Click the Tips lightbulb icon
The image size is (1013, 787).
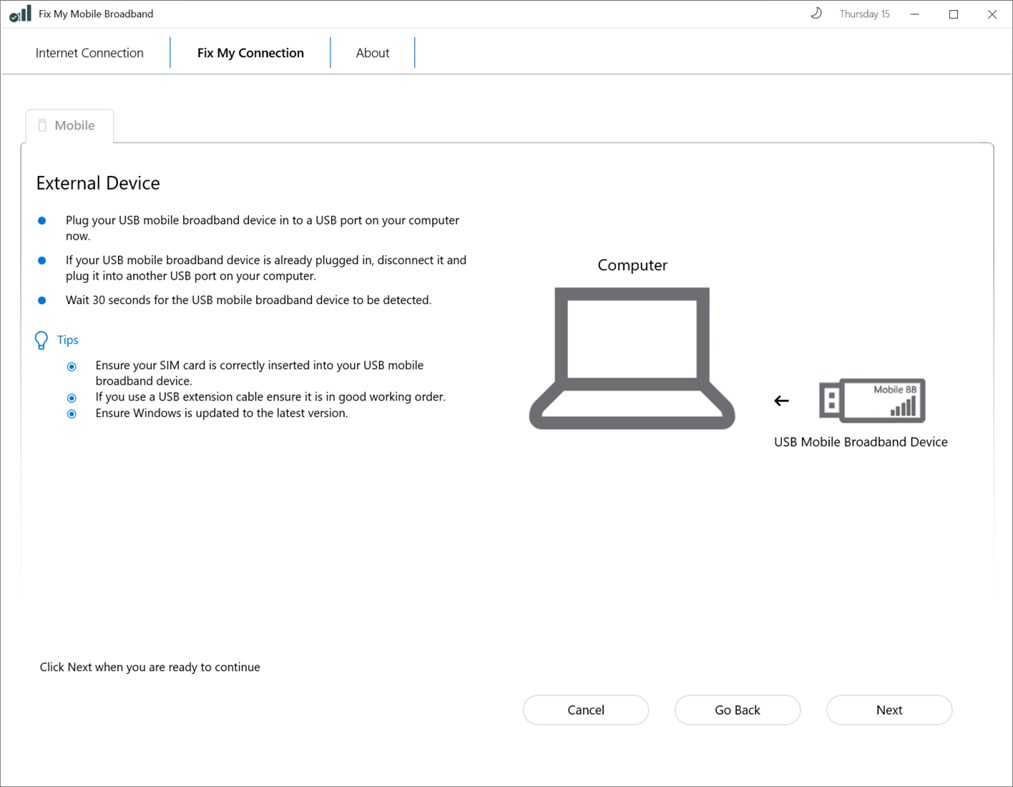(x=41, y=339)
